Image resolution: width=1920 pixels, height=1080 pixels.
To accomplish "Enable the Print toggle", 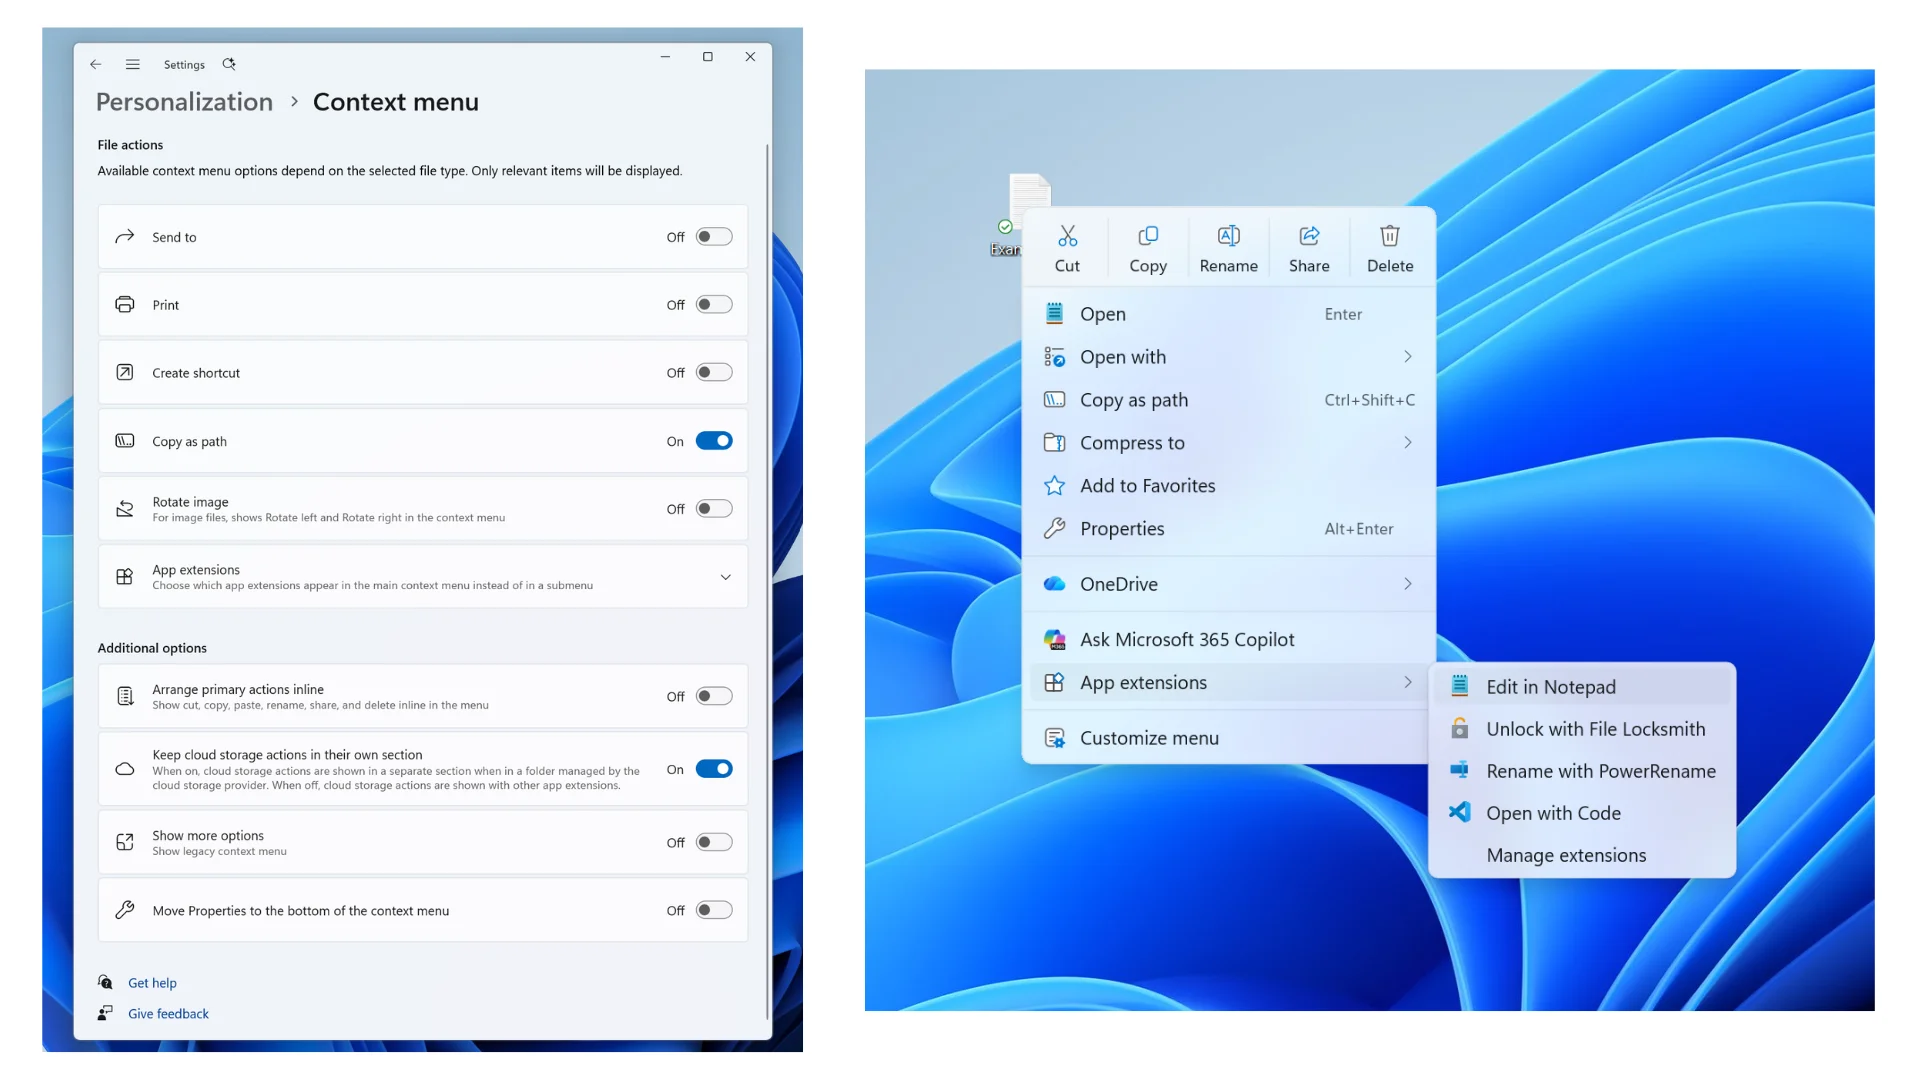I will pos(714,305).
